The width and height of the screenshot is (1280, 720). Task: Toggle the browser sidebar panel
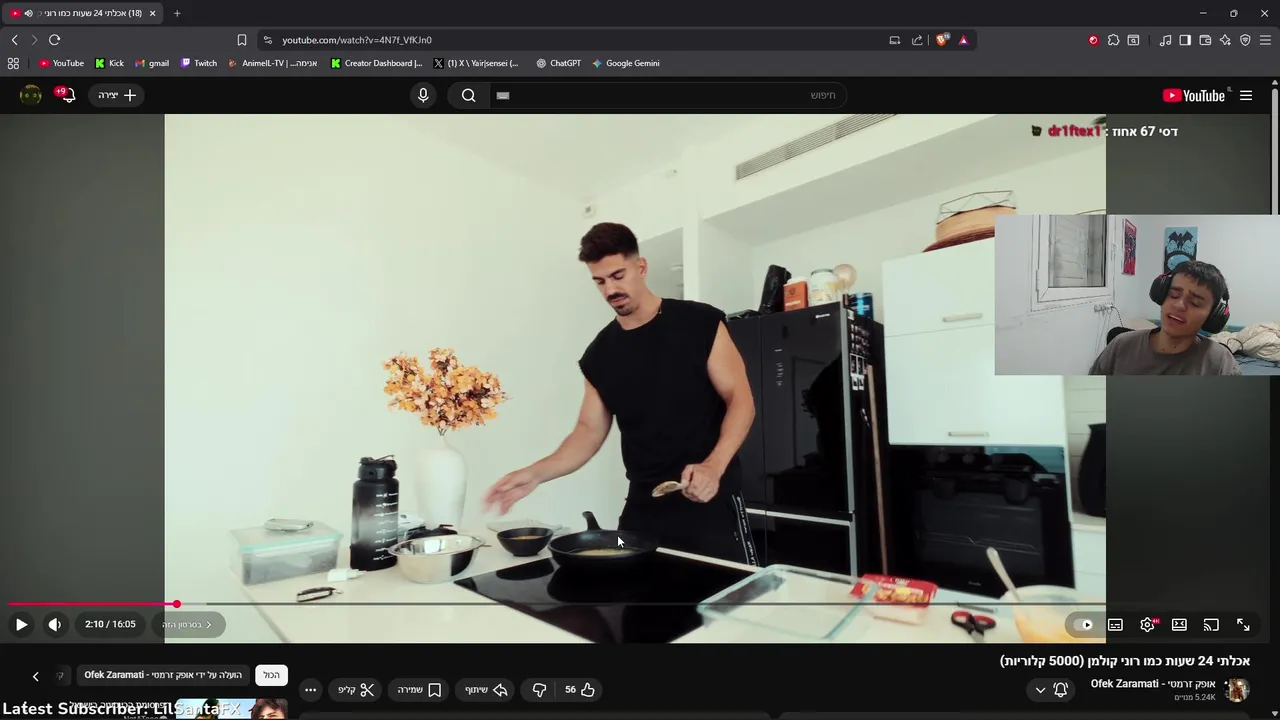tap(1185, 40)
